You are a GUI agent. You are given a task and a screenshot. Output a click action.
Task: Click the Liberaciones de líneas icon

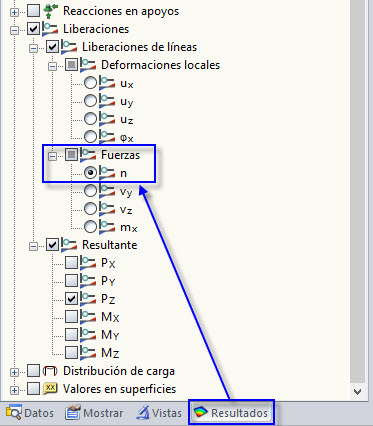(x=69, y=47)
